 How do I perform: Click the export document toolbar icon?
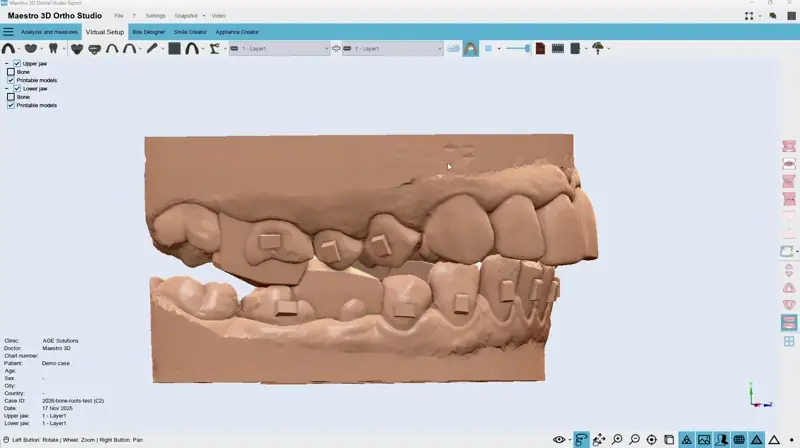[575, 48]
